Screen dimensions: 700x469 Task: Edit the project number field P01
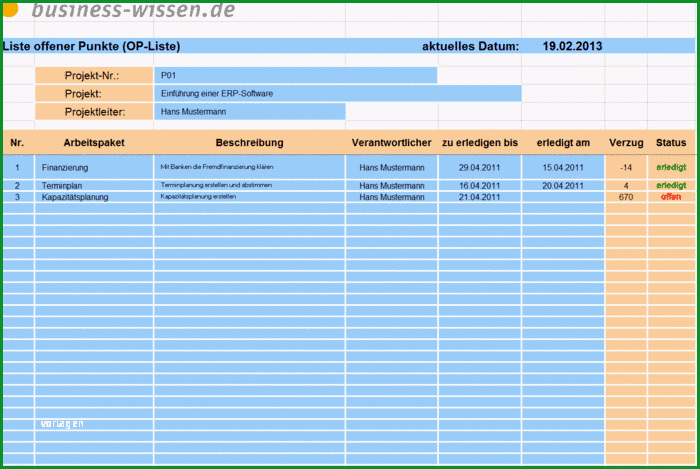pos(296,75)
